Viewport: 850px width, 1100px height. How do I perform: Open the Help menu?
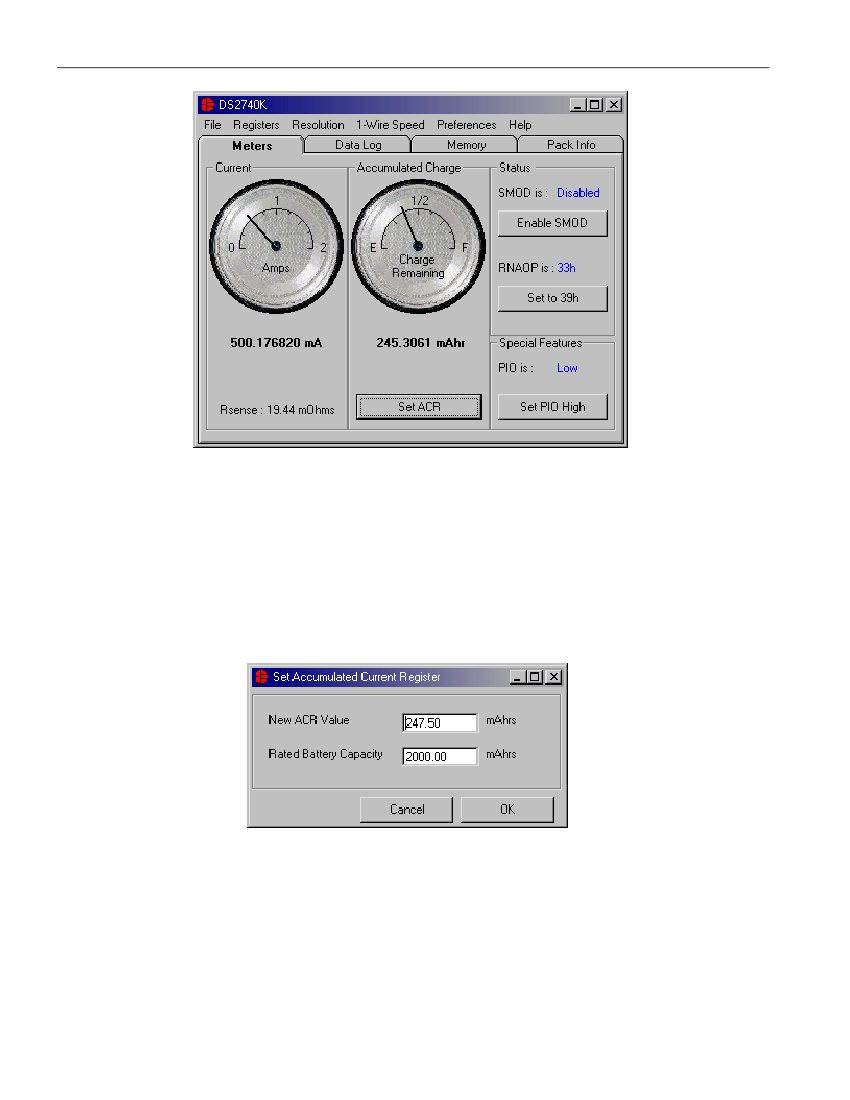(x=520, y=125)
